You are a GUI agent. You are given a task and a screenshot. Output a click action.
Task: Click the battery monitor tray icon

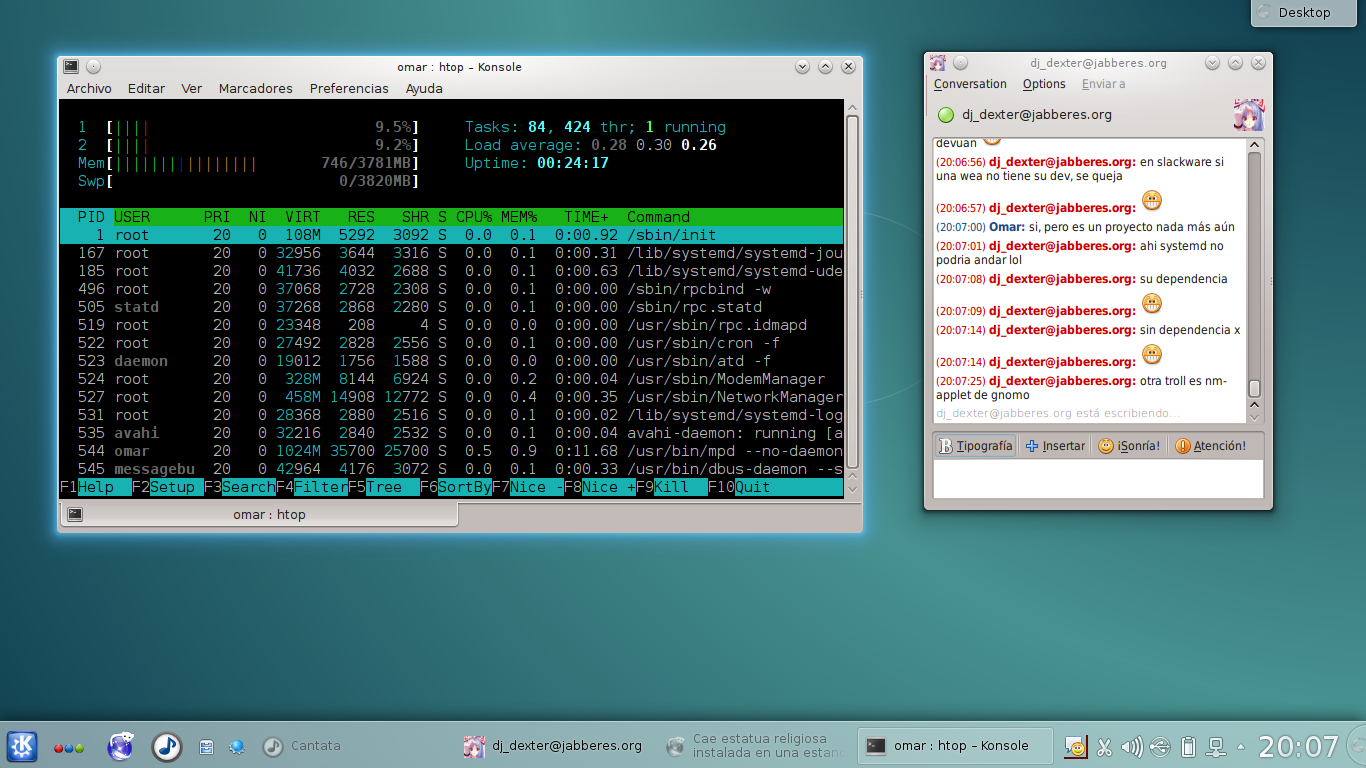point(1188,746)
